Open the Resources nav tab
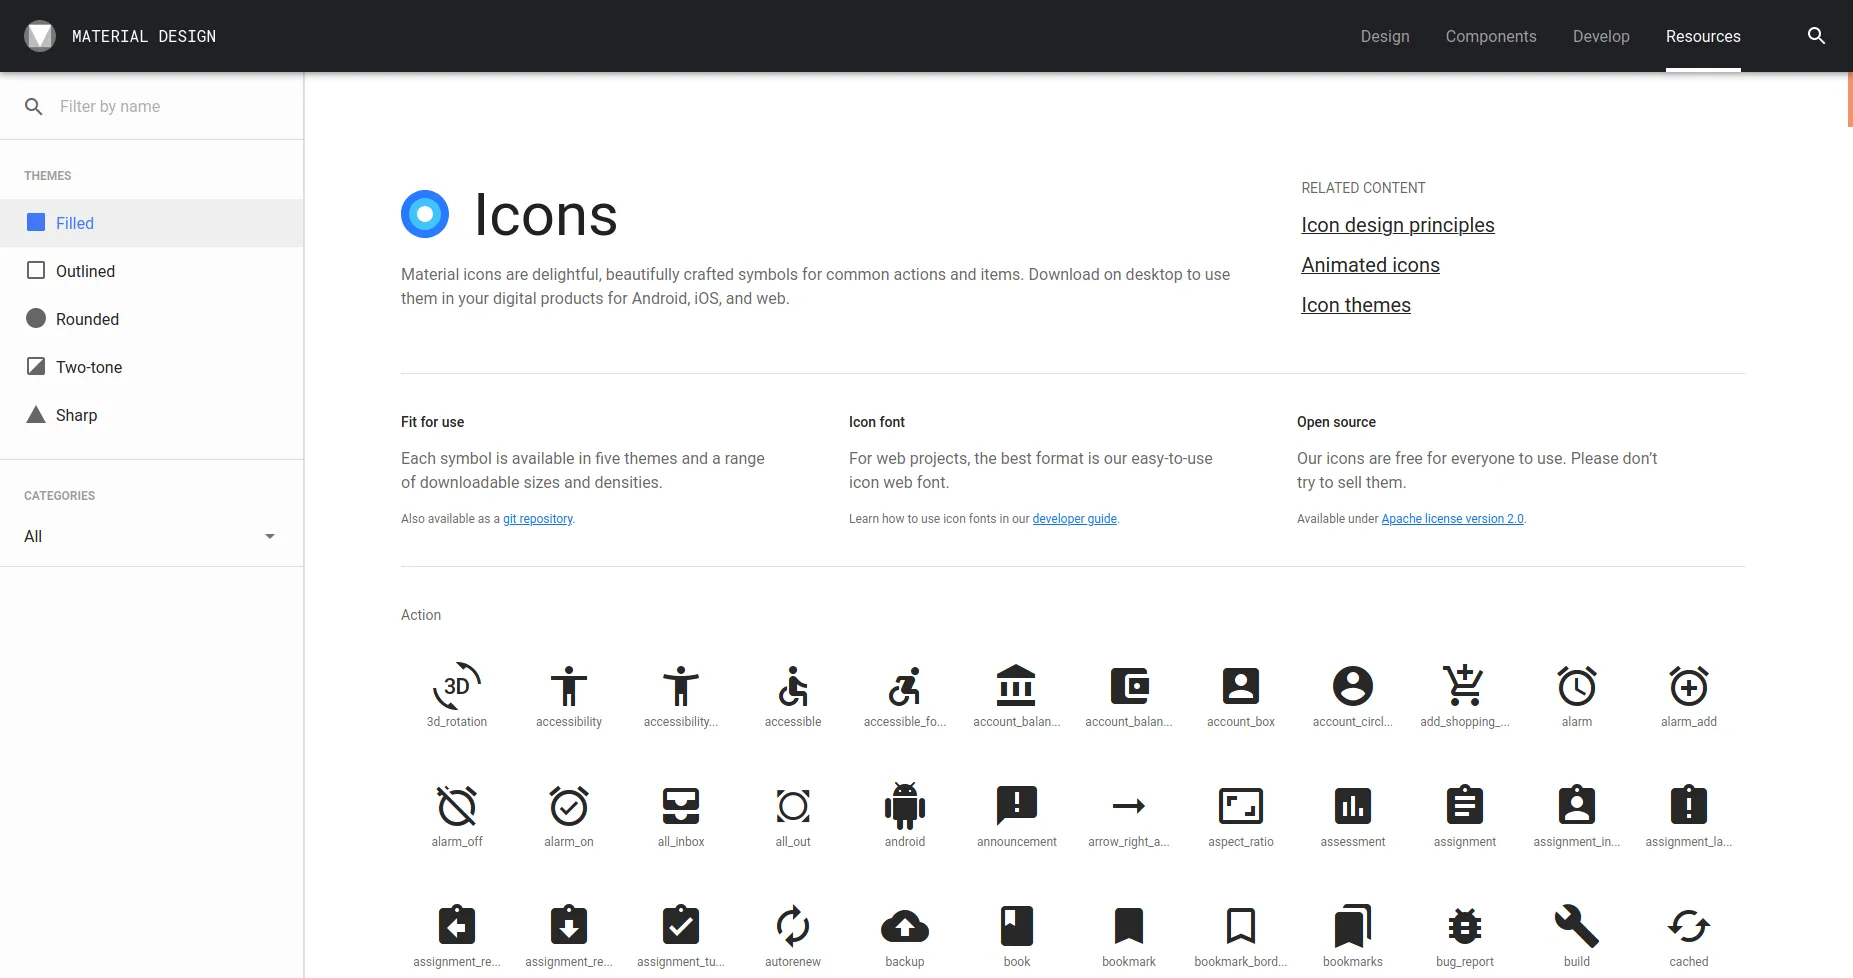The width and height of the screenshot is (1853, 978). [1703, 36]
